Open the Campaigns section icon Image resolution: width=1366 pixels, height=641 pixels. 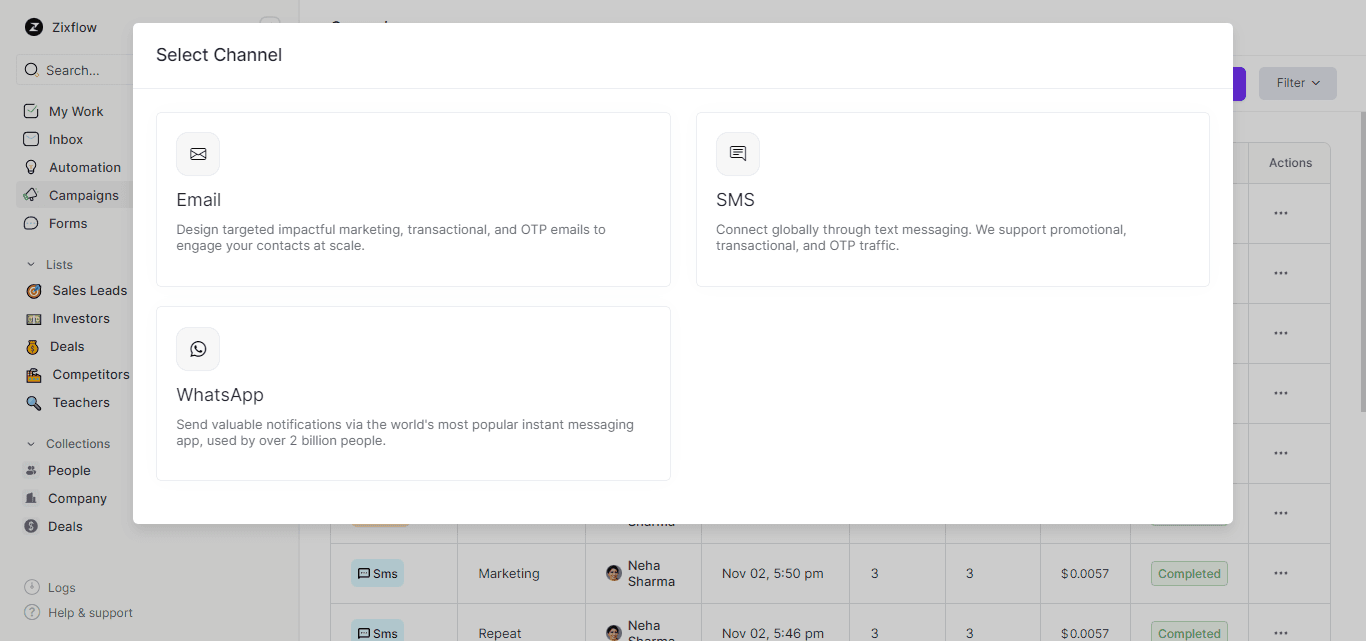[32, 195]
